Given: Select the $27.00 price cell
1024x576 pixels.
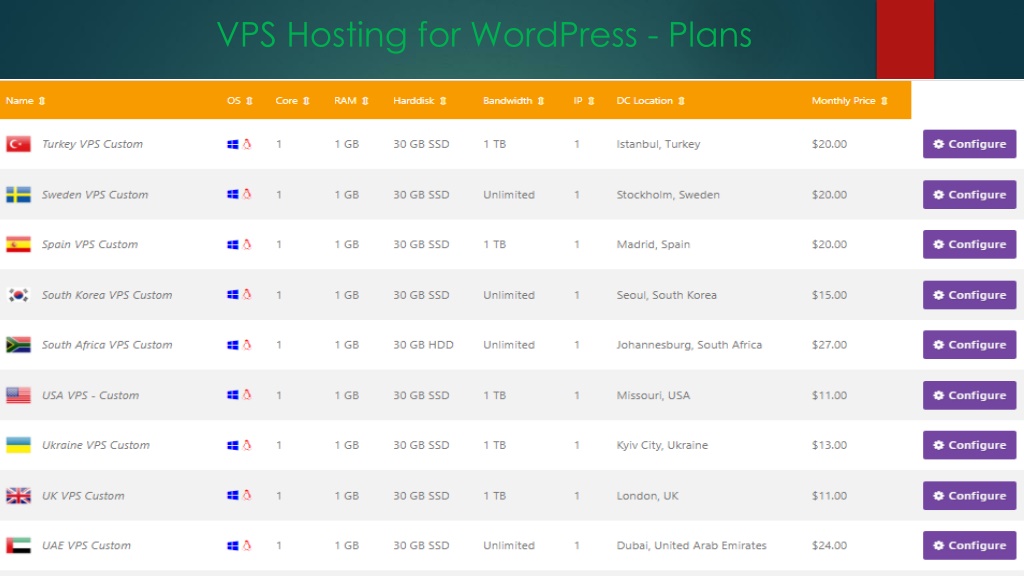Looking at the screenshot, I should pyautogui.click(x=829, y=344).
